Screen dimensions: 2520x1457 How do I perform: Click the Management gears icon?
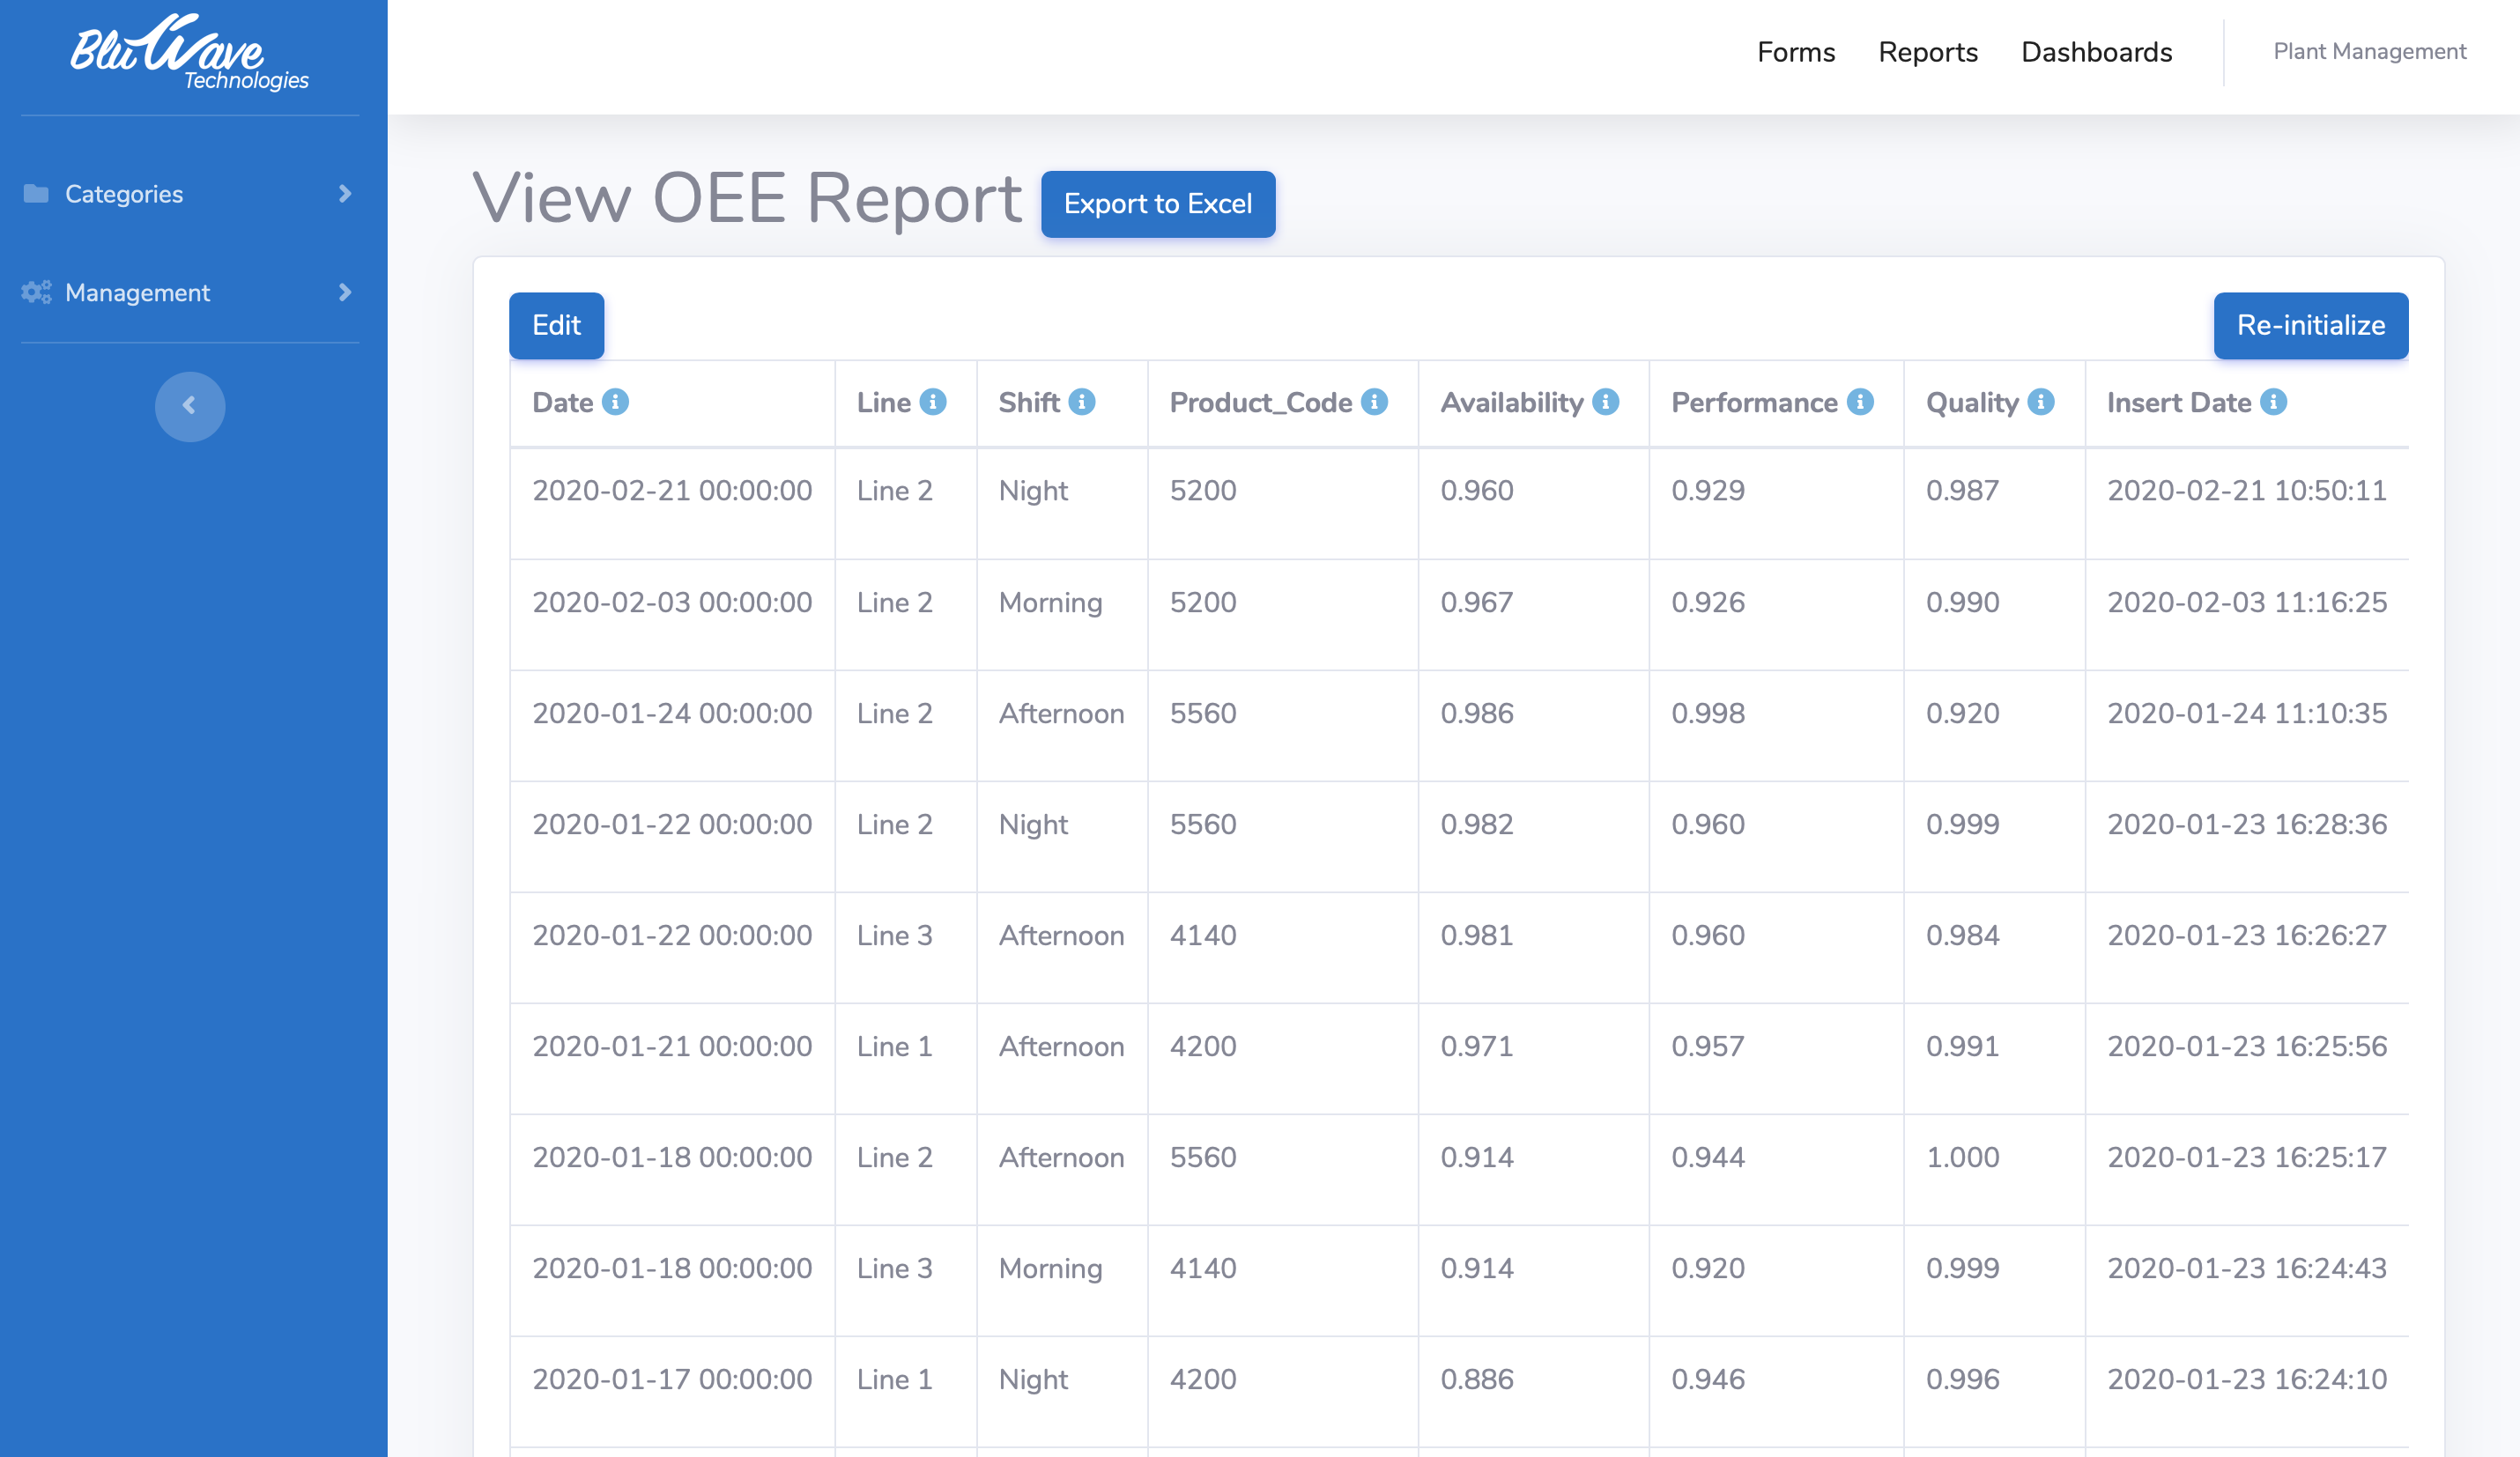(36, 292)
